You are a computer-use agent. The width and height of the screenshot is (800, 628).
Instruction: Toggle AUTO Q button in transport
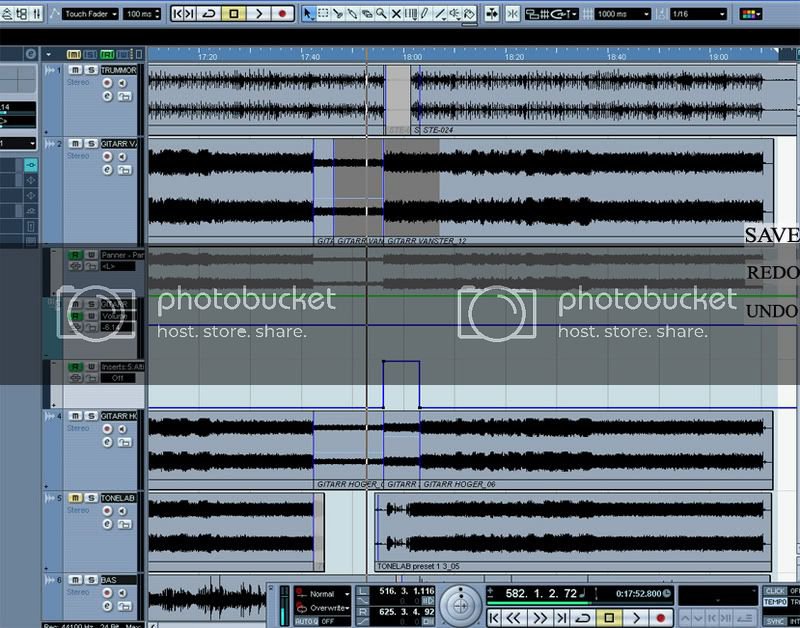click(307, 621)
